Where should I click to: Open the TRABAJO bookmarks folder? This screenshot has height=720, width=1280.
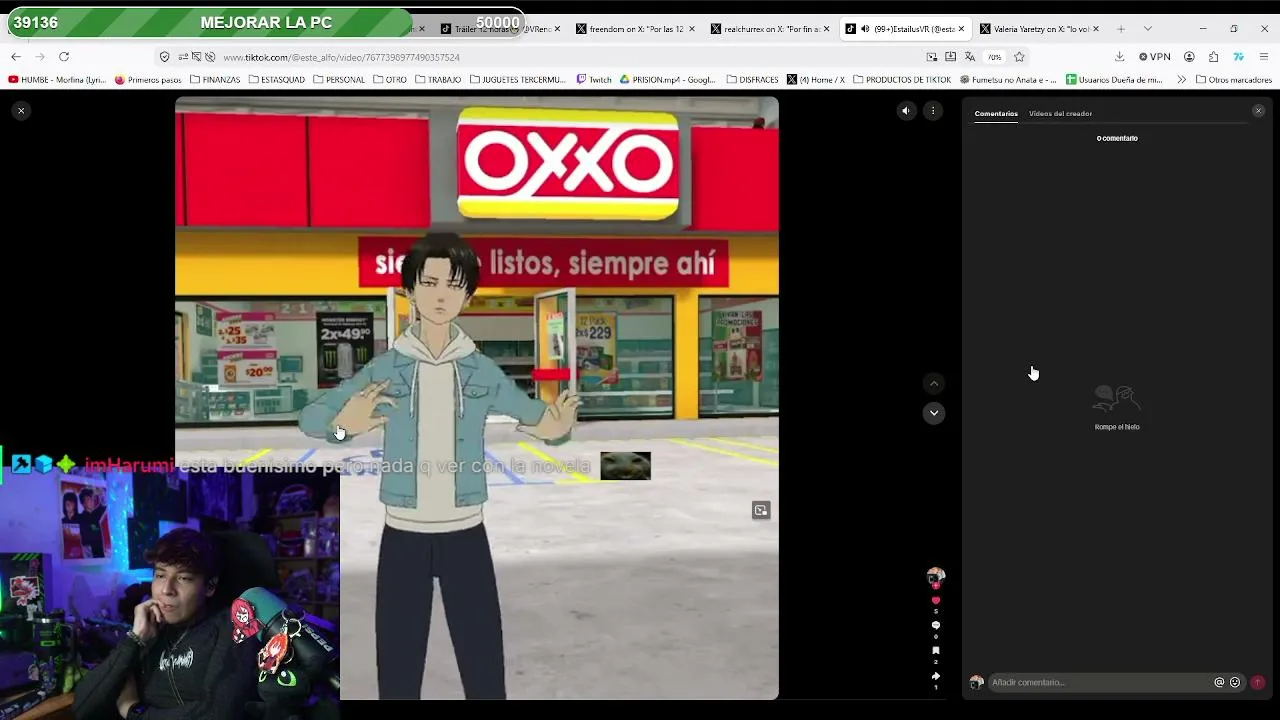click(x=438, y=80)
